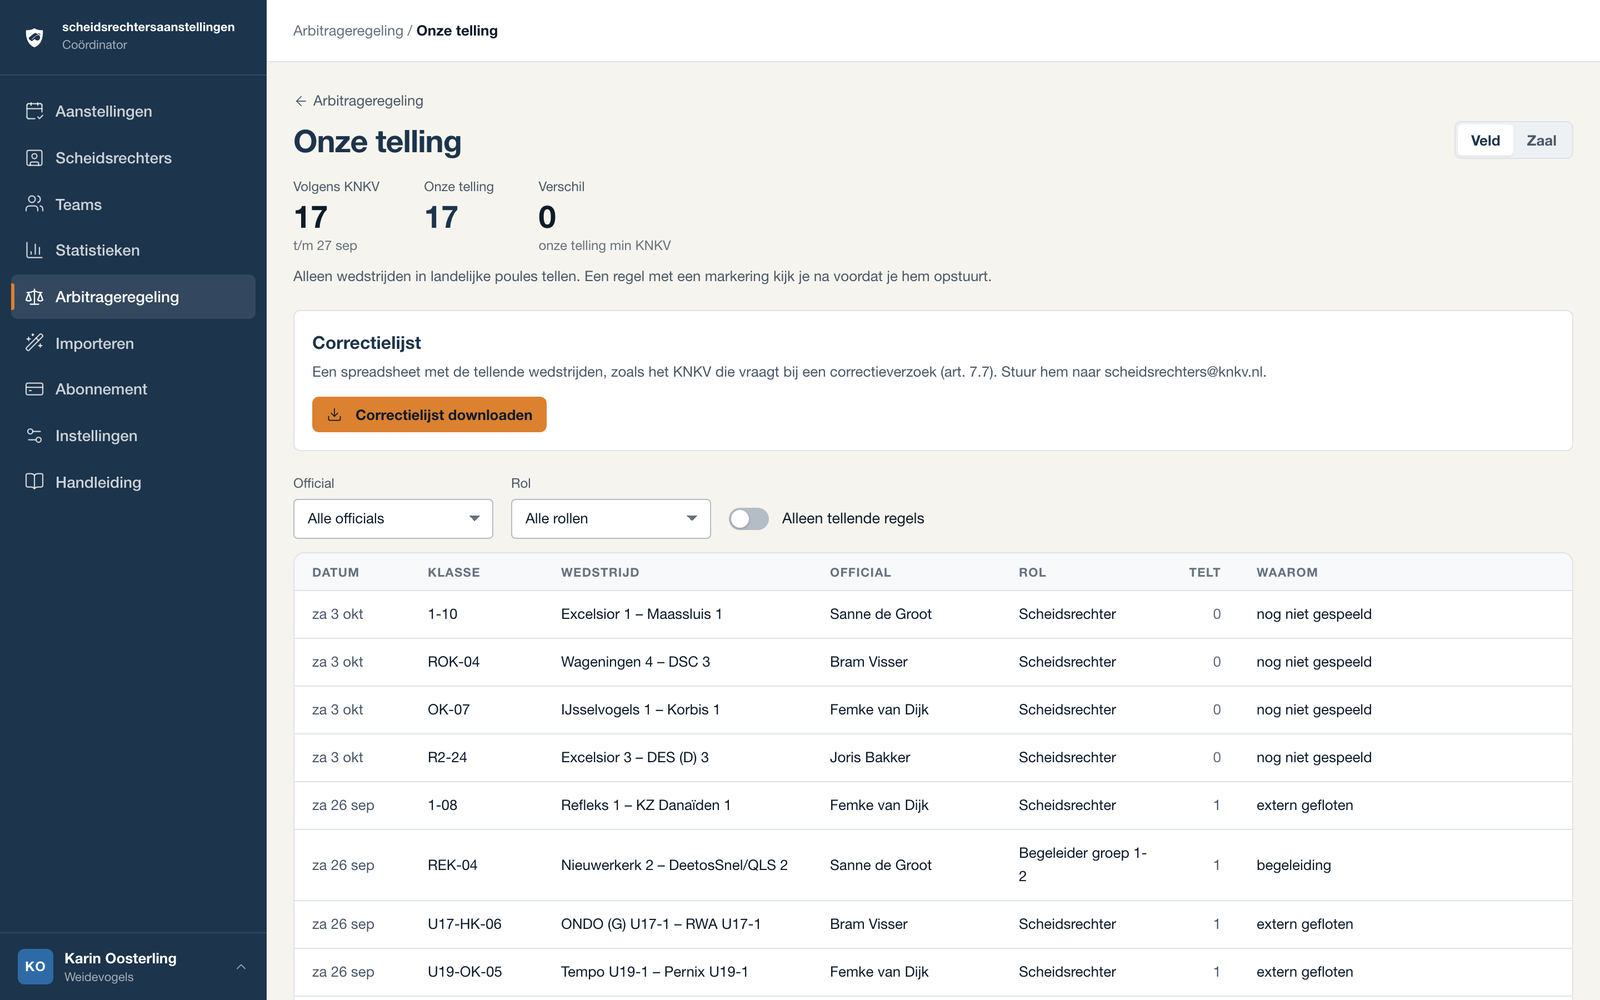
Task: Click Tempo U19-1 – Pernix U19-1 cell
Action: [654, 972]
